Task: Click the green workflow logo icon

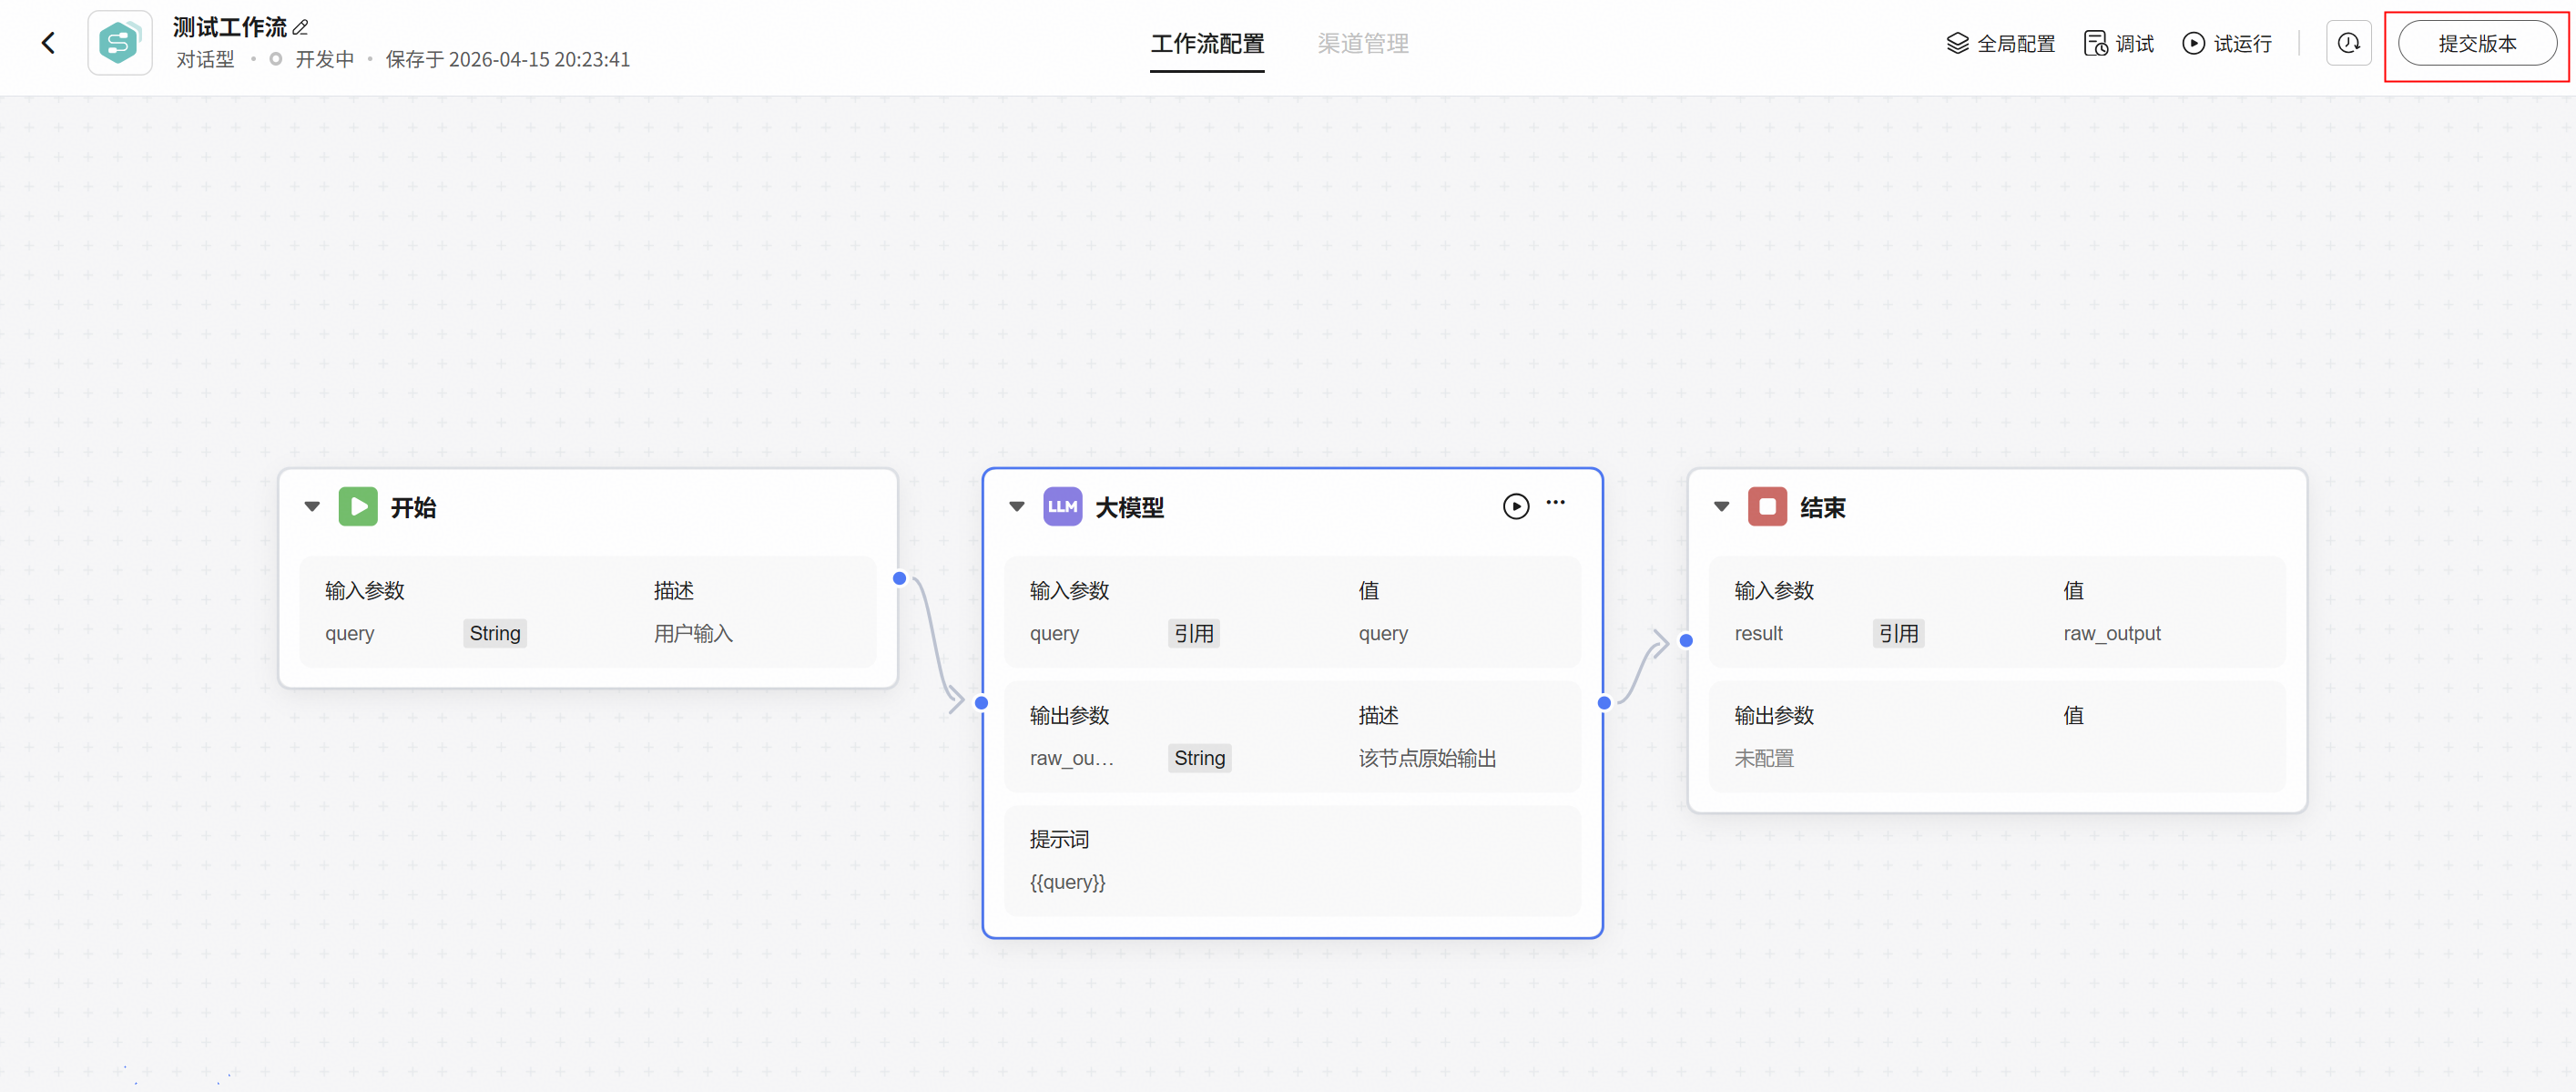Action: [120, 43]
